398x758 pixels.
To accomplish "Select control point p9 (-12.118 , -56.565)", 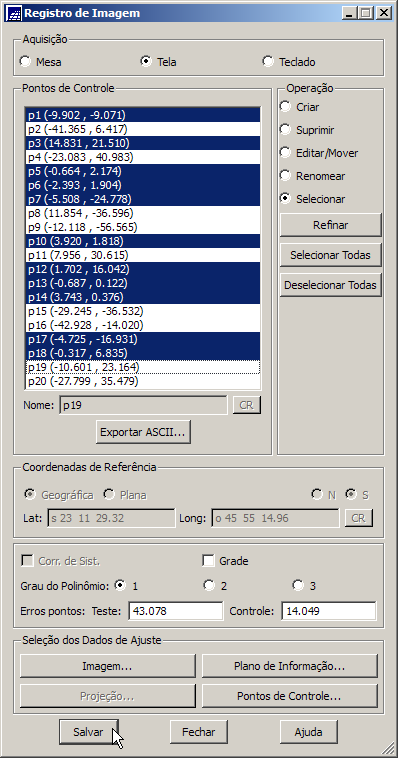I will coord(143,227).
